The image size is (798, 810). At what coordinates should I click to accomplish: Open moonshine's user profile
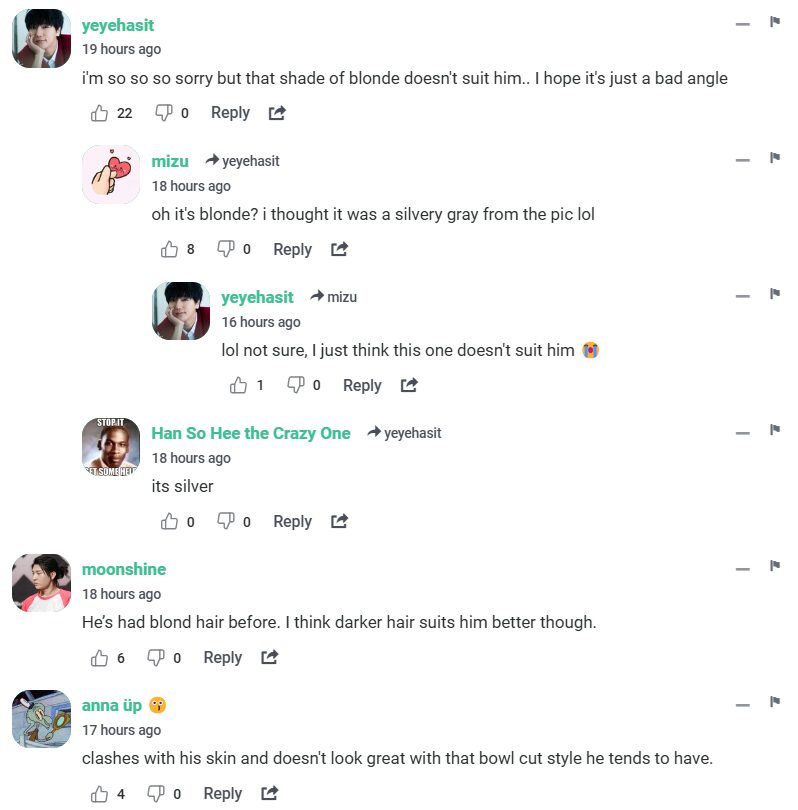tap(124, 569)
